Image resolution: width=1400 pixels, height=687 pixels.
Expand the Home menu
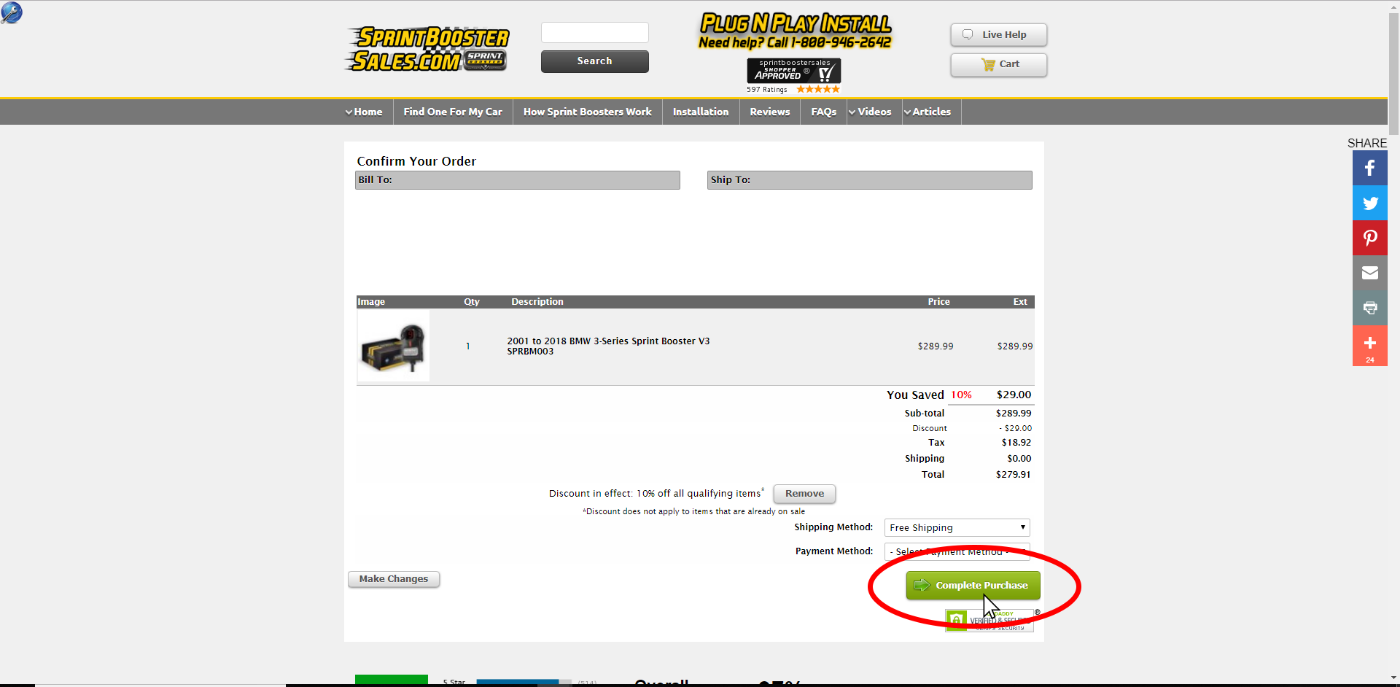(x=364, y=112)
